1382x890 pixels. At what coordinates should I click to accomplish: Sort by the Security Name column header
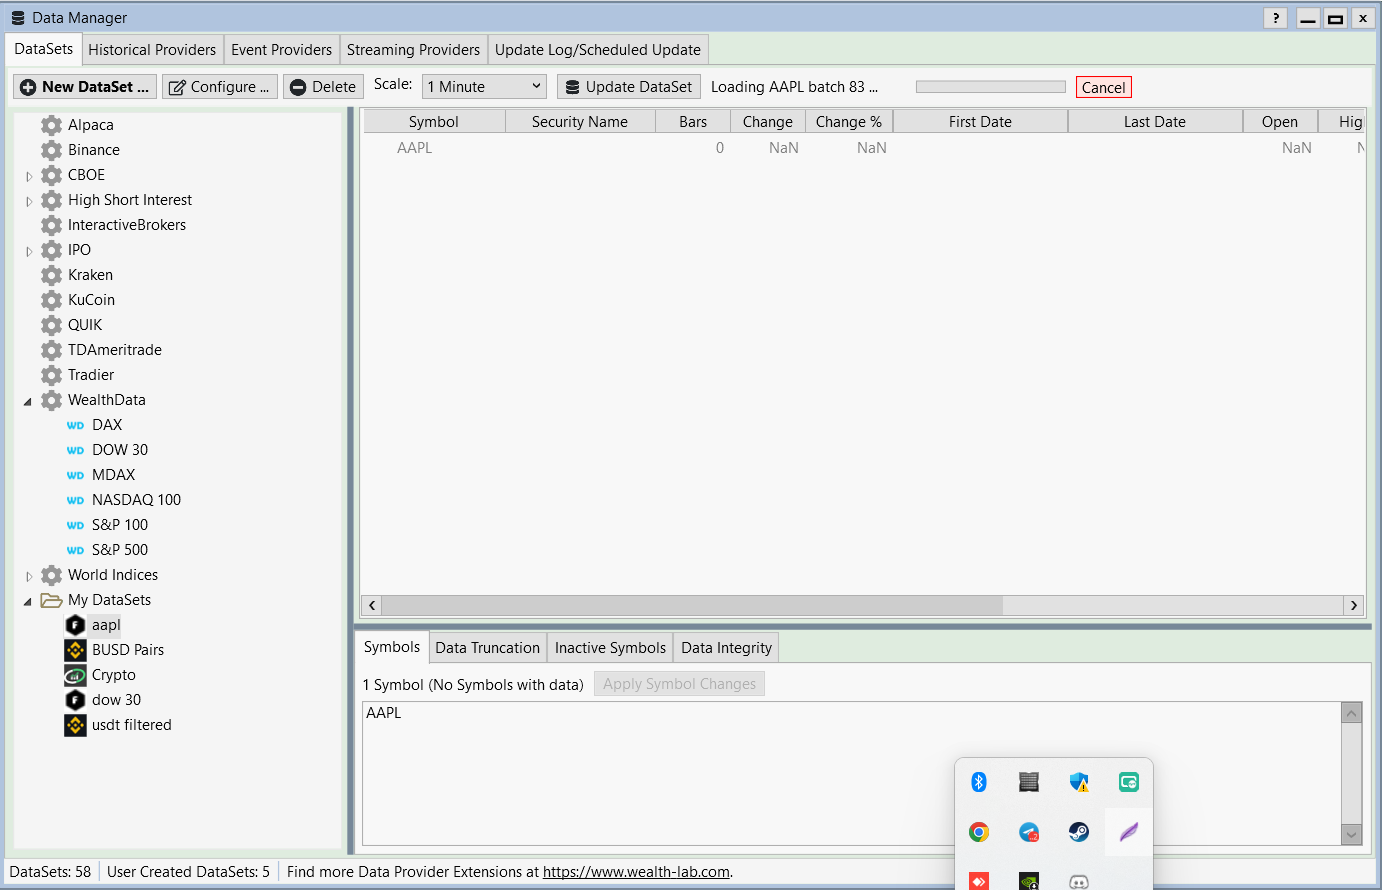(x=580, y=121)
